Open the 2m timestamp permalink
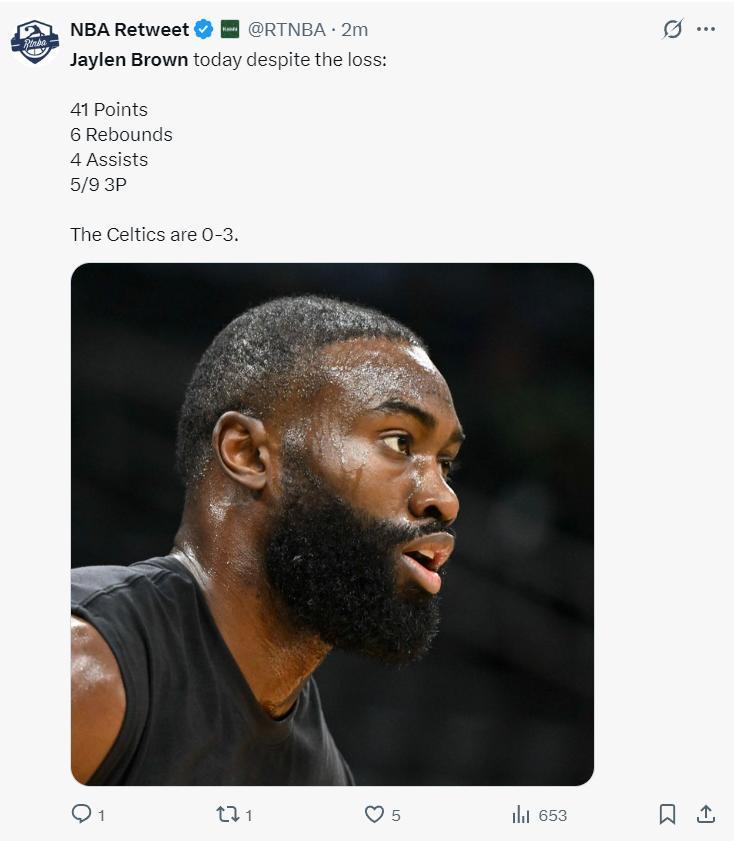 (x=354, y=29)
